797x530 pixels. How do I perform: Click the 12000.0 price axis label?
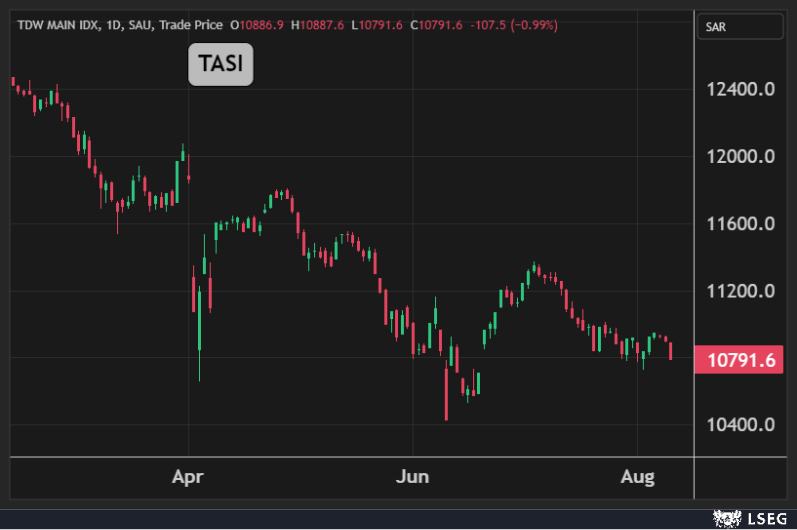point(741,157)
